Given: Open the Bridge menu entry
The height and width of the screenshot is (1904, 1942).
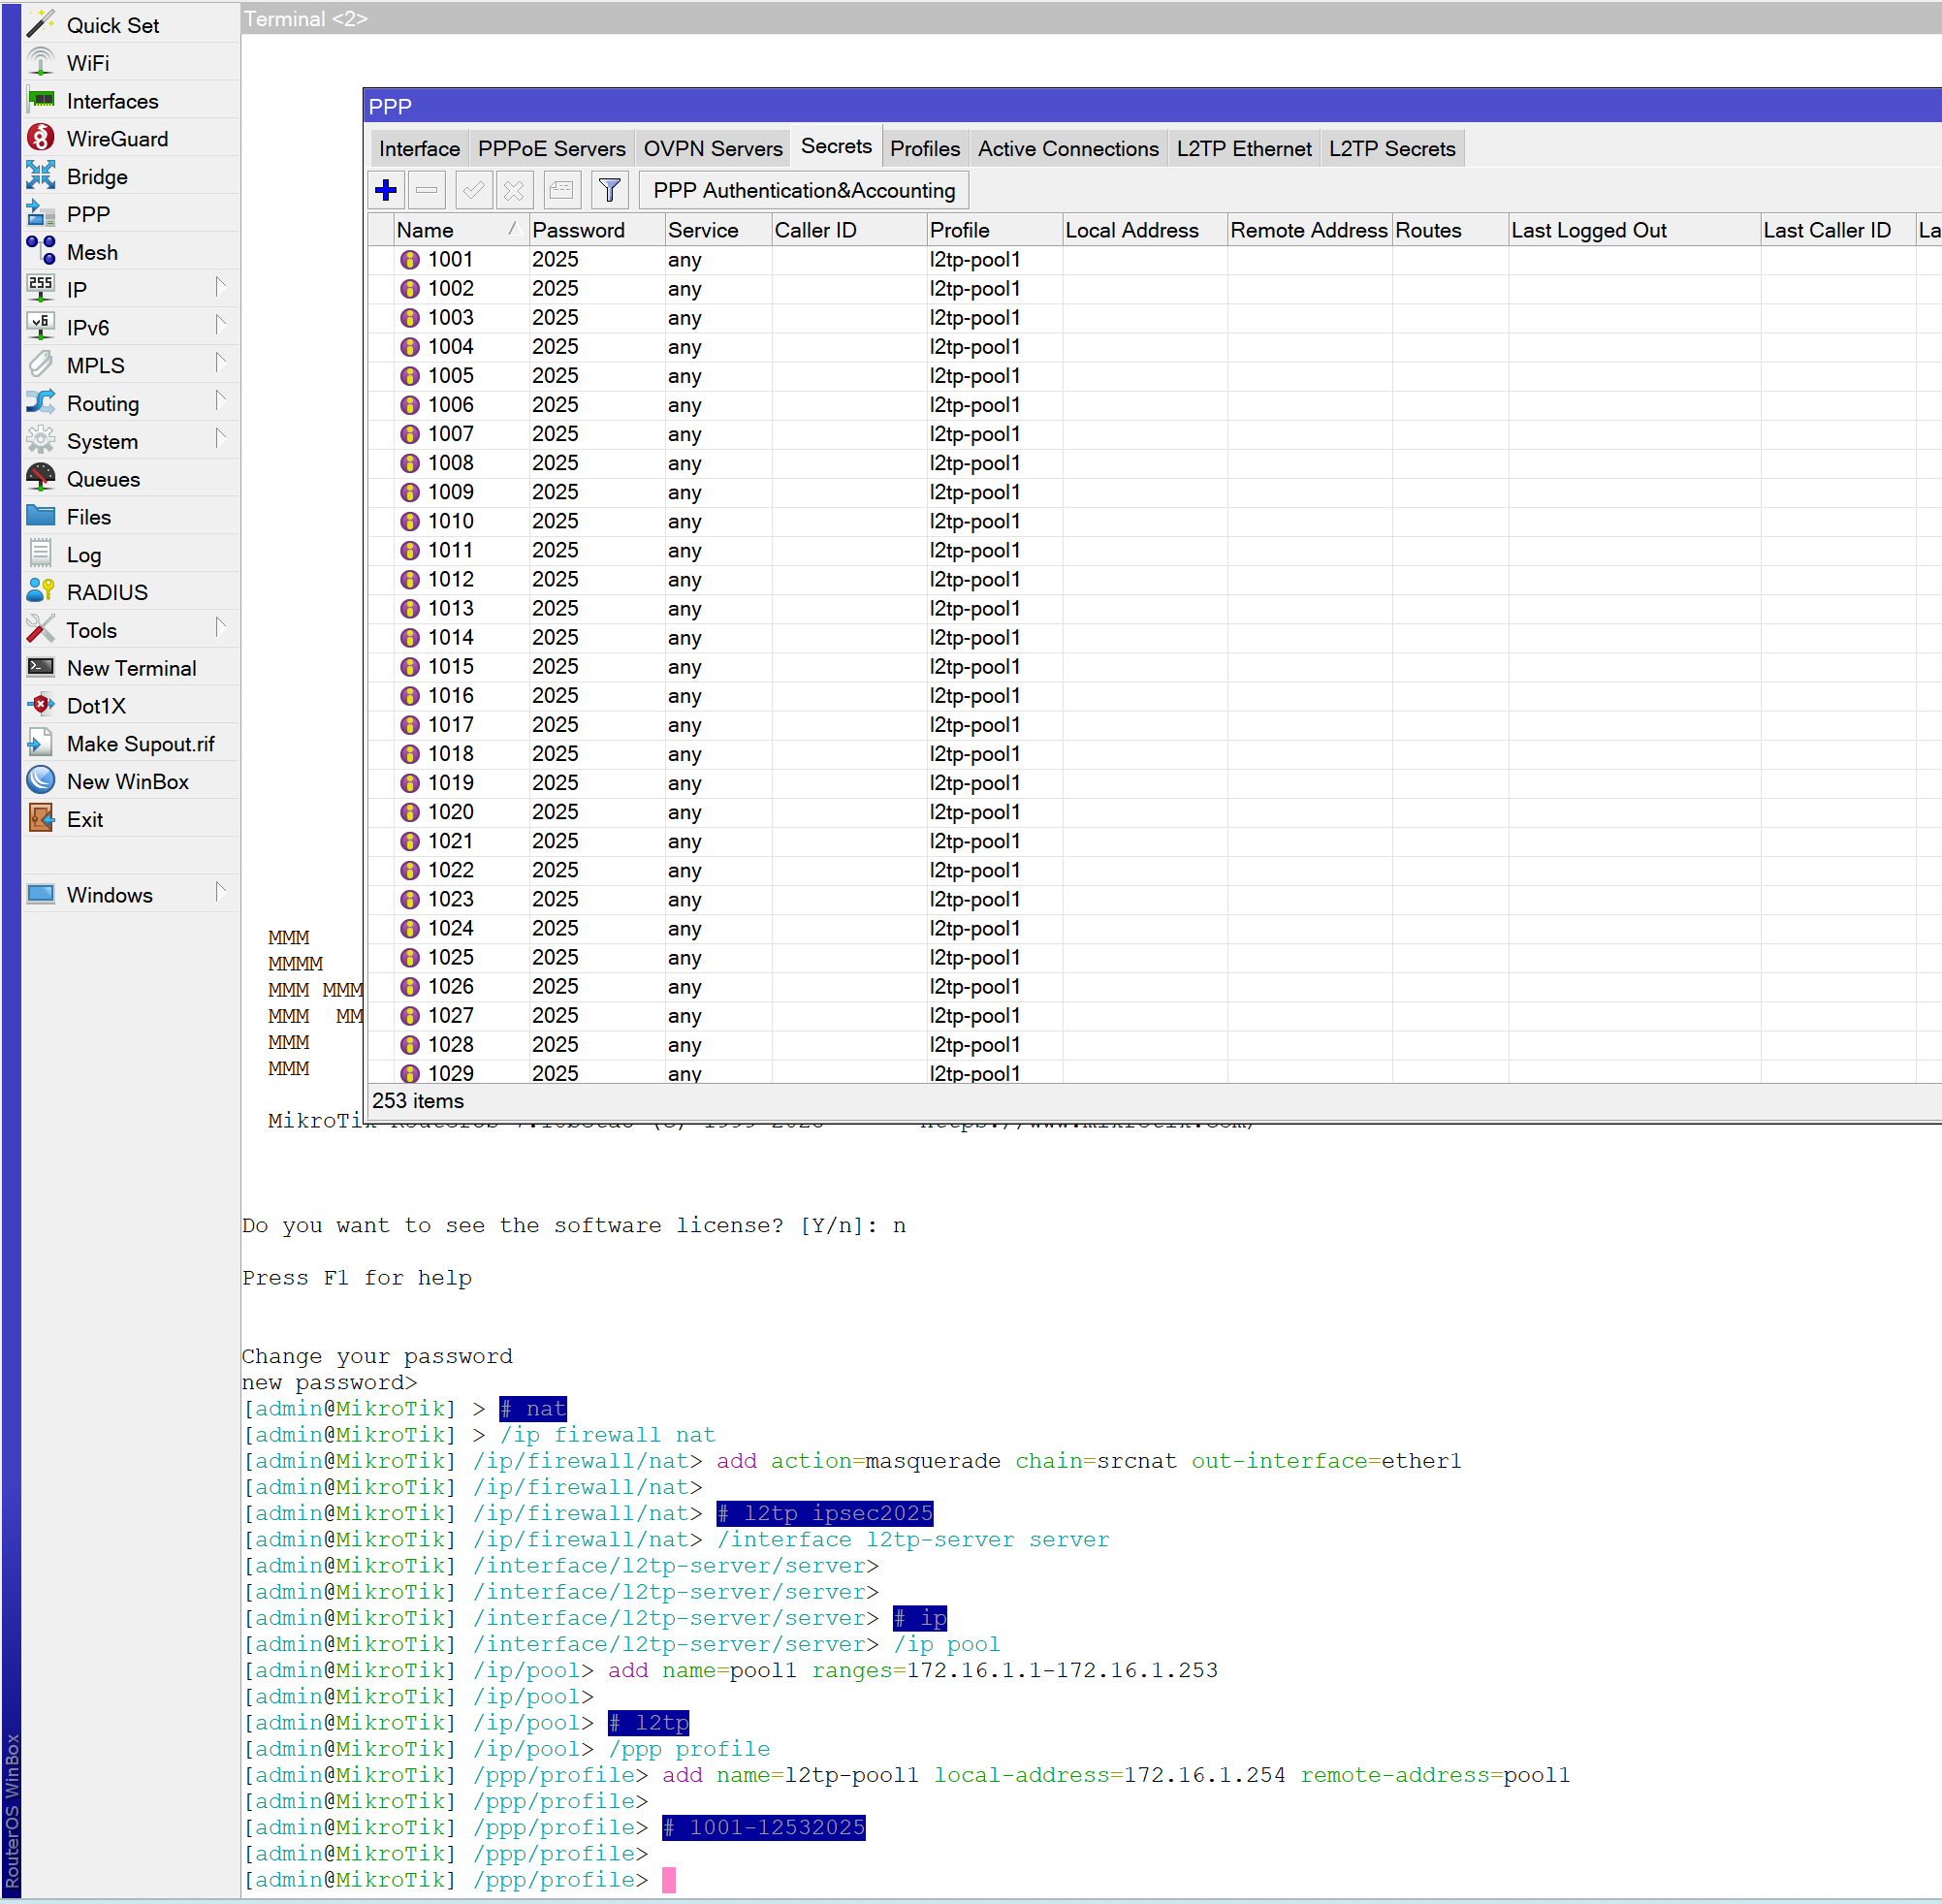Looking at the screenshot, I should tap(130, 177).
